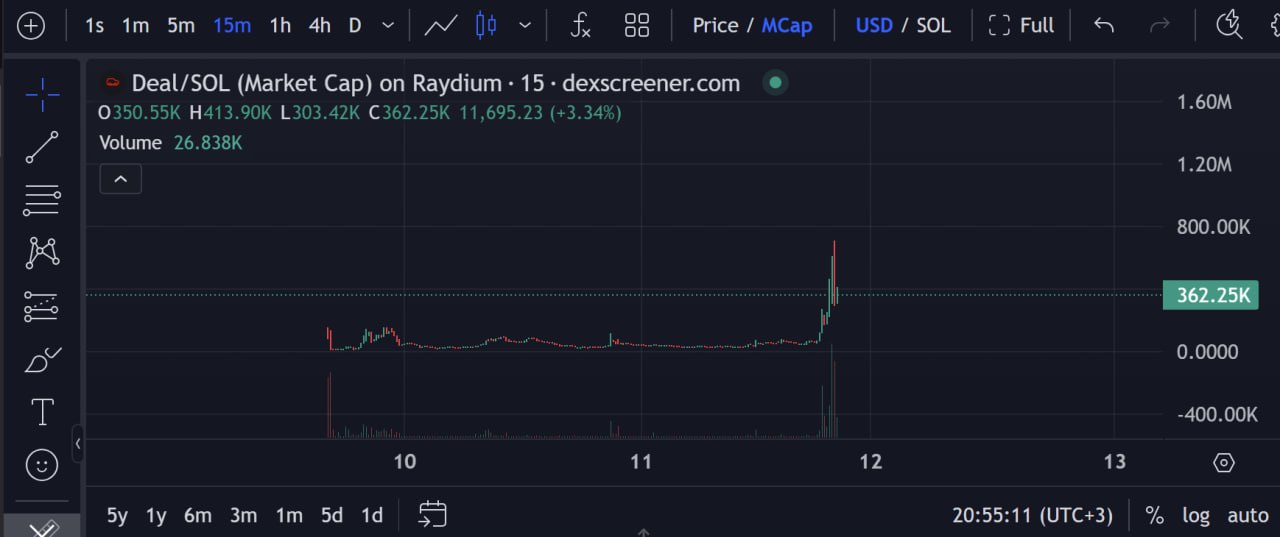Toggle the auto scale
The height and width of the screenshot is (537, 1280).
[1248, 515]
